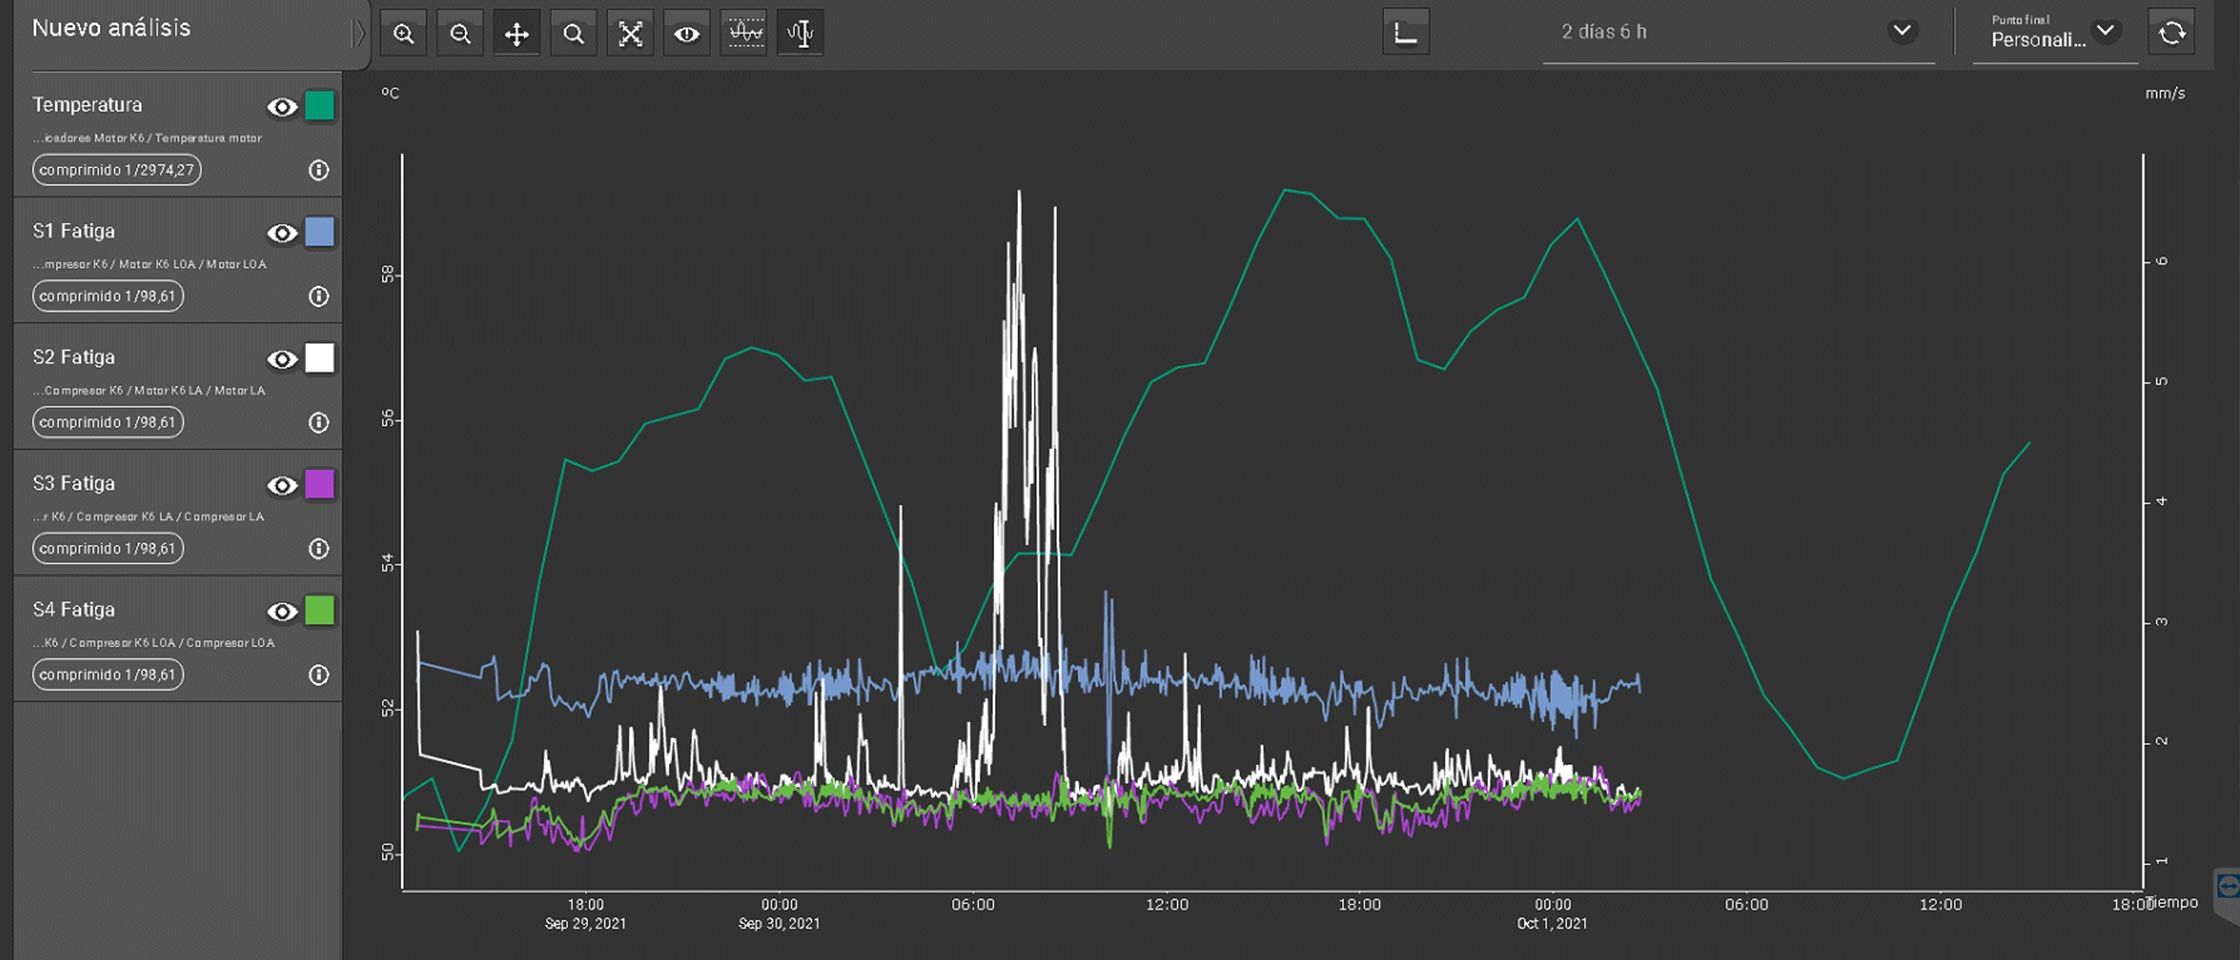2240x960 pixels.
Task: Select the pan move tool
Action: 516,34
